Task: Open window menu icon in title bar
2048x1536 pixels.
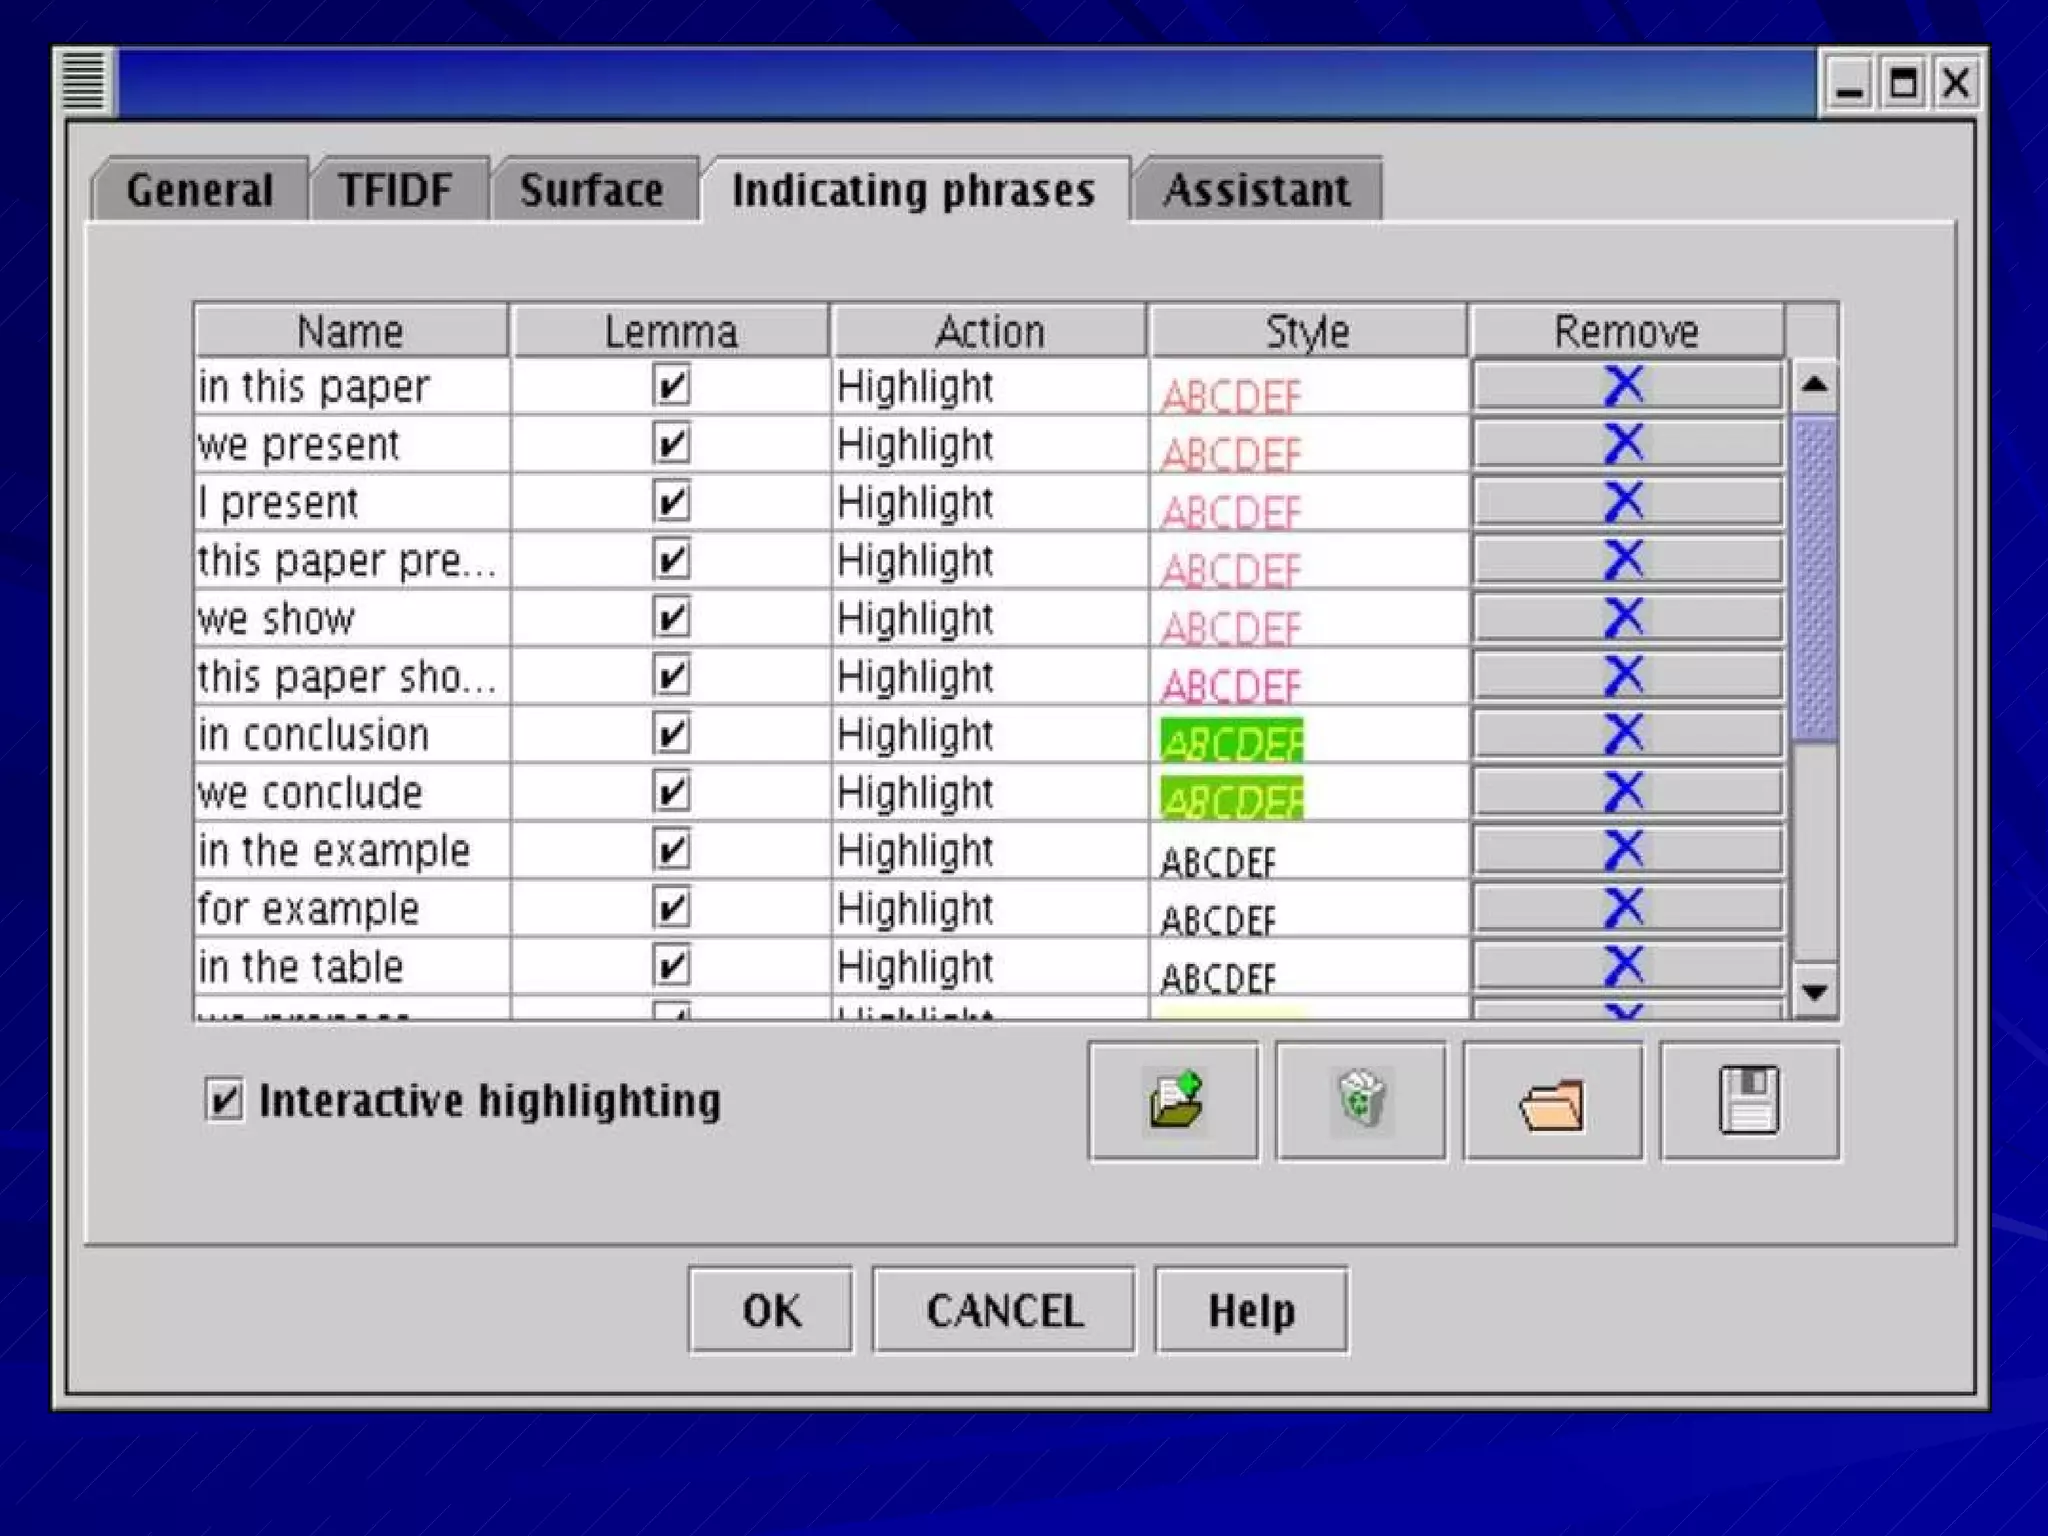Action: [84, 82]
